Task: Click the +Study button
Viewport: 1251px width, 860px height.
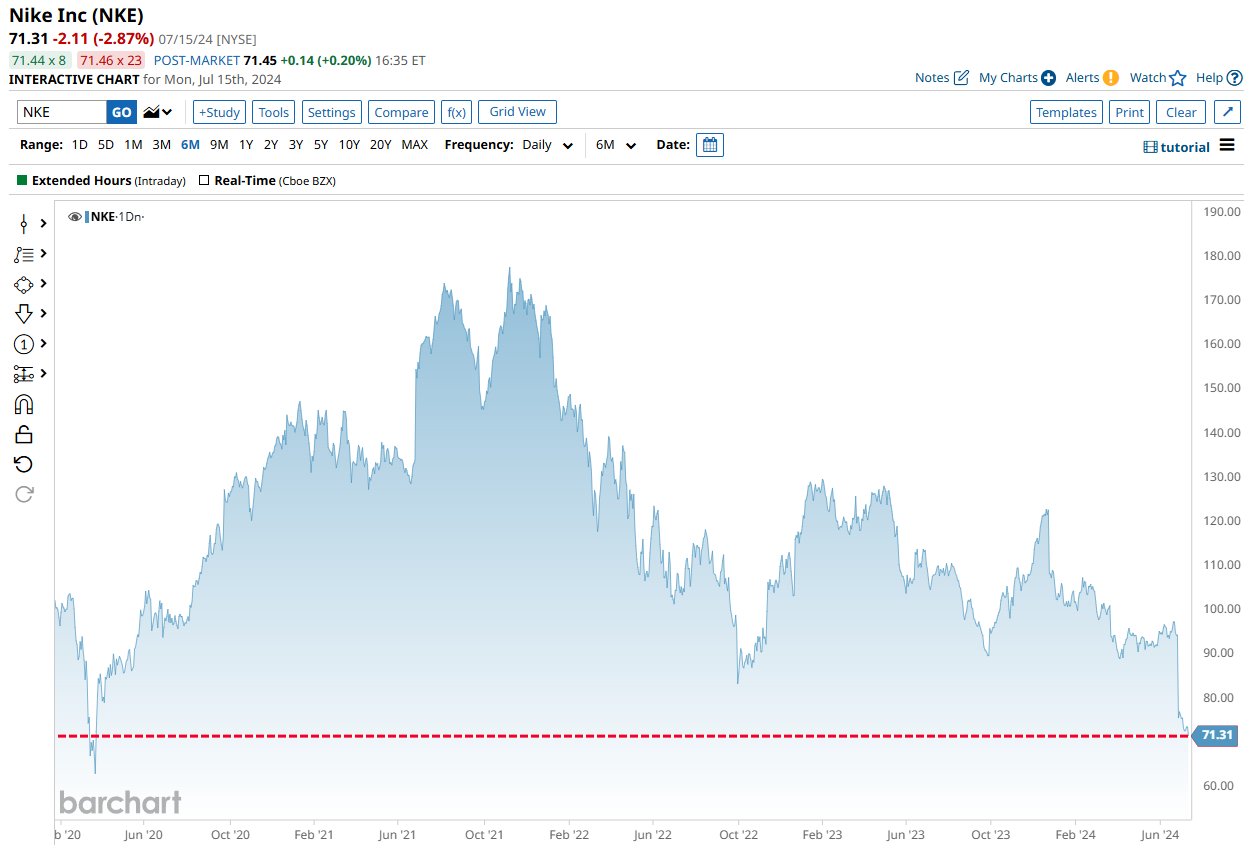Action: pos(219,112)
